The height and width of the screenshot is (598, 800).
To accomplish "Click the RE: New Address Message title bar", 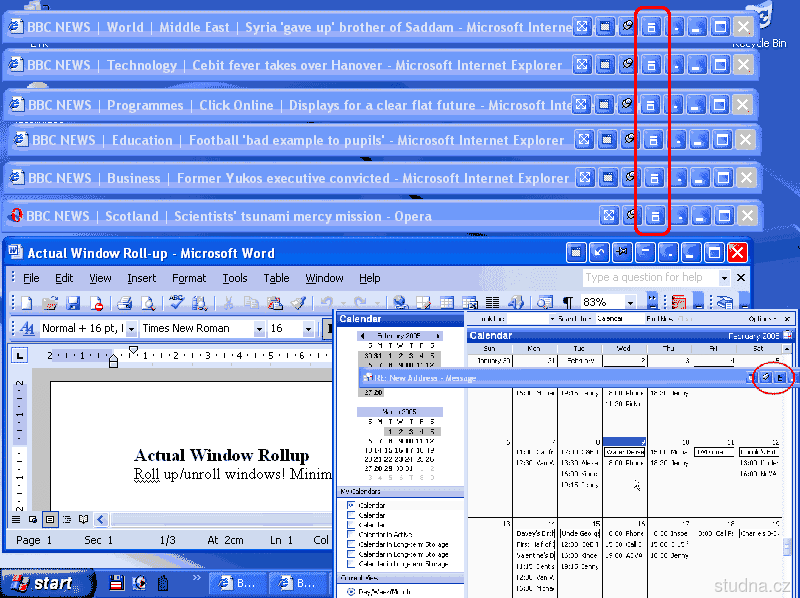I will coord(554,378).
